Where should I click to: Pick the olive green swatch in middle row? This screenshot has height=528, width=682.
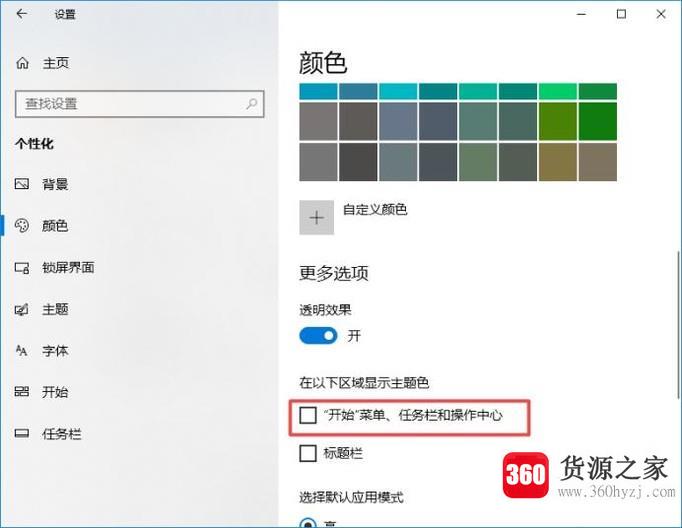[x=558, y=121]
